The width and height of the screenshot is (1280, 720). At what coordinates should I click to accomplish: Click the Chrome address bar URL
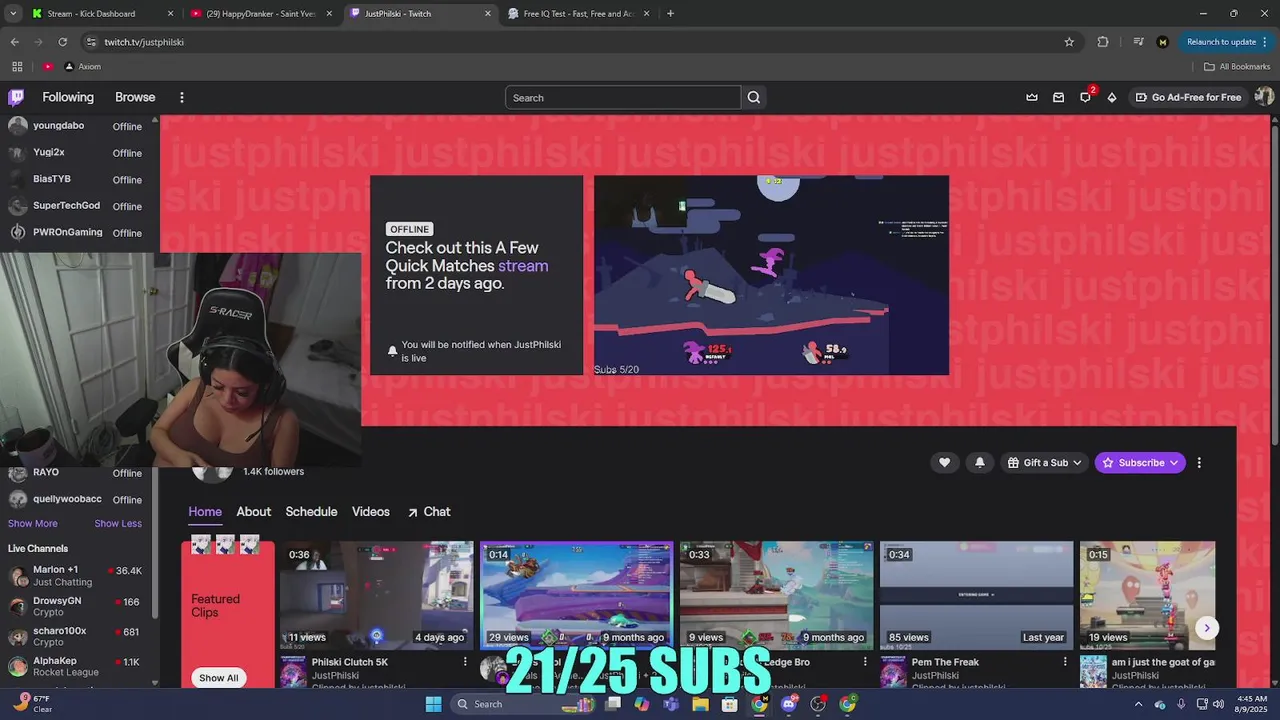click(144, 42)
